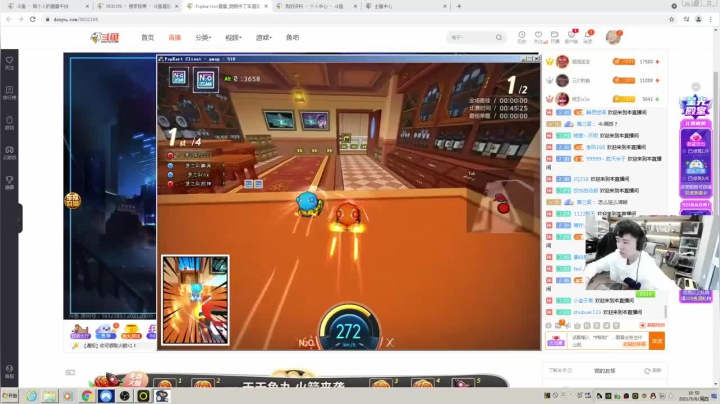The width and height of the screenshot is (720, 404).
Task: Click username zhubuer123 in chat
Action: pos(587,312)
